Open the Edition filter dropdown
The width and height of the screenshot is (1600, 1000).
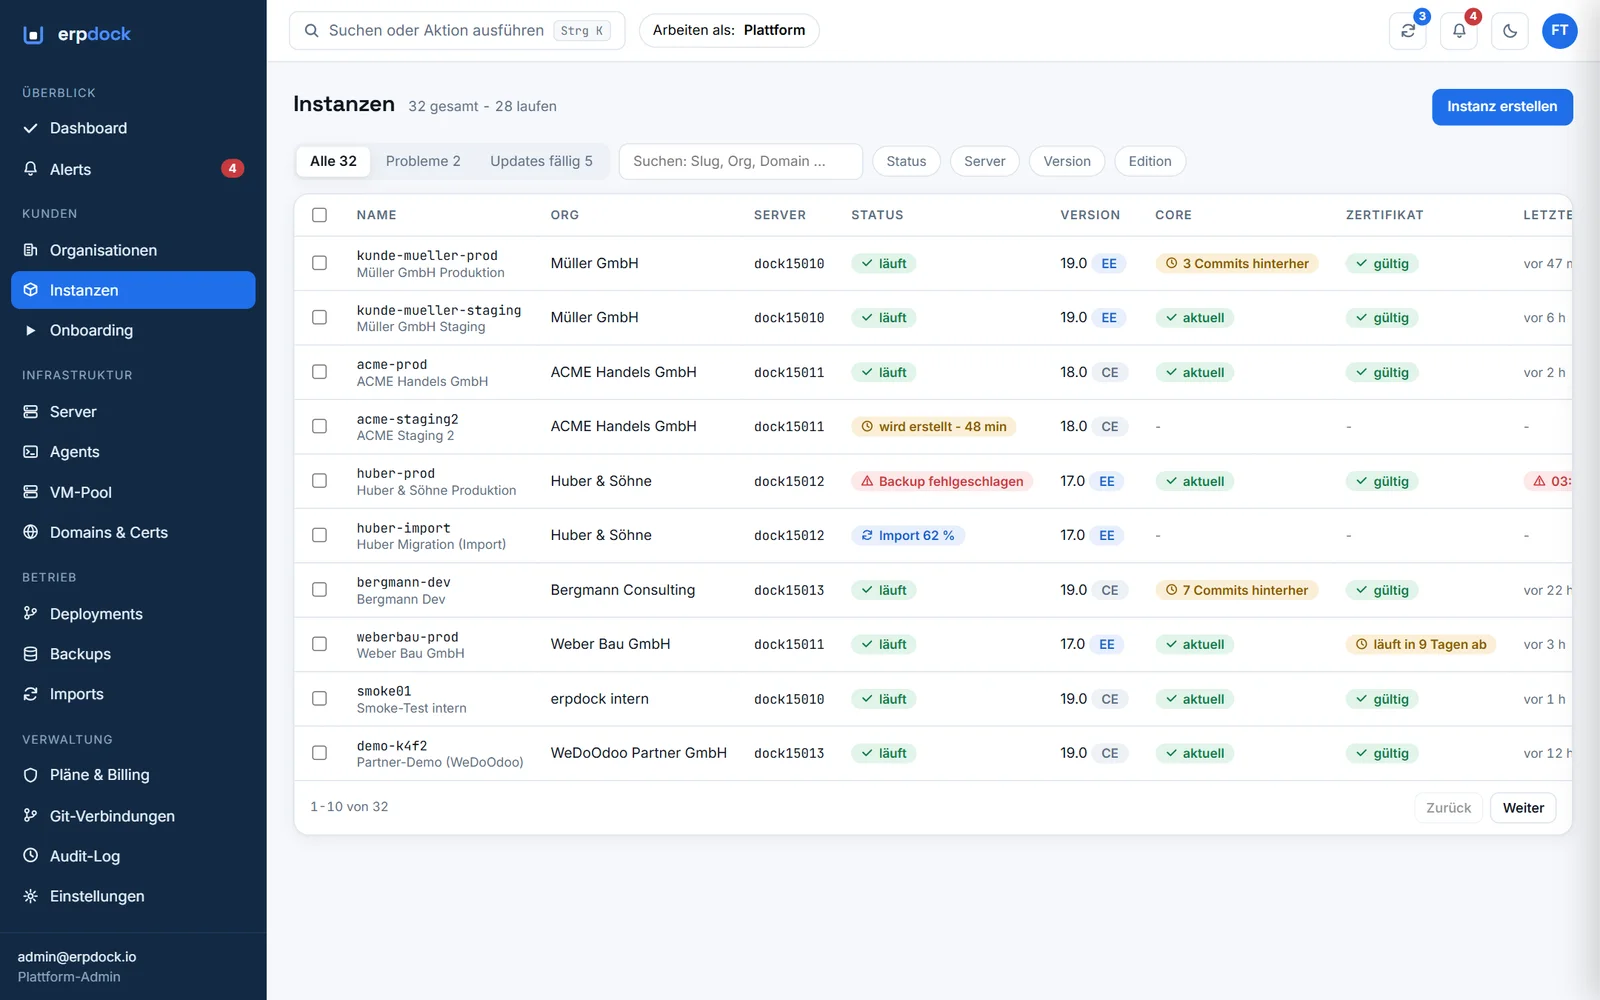pos(1150,161)
